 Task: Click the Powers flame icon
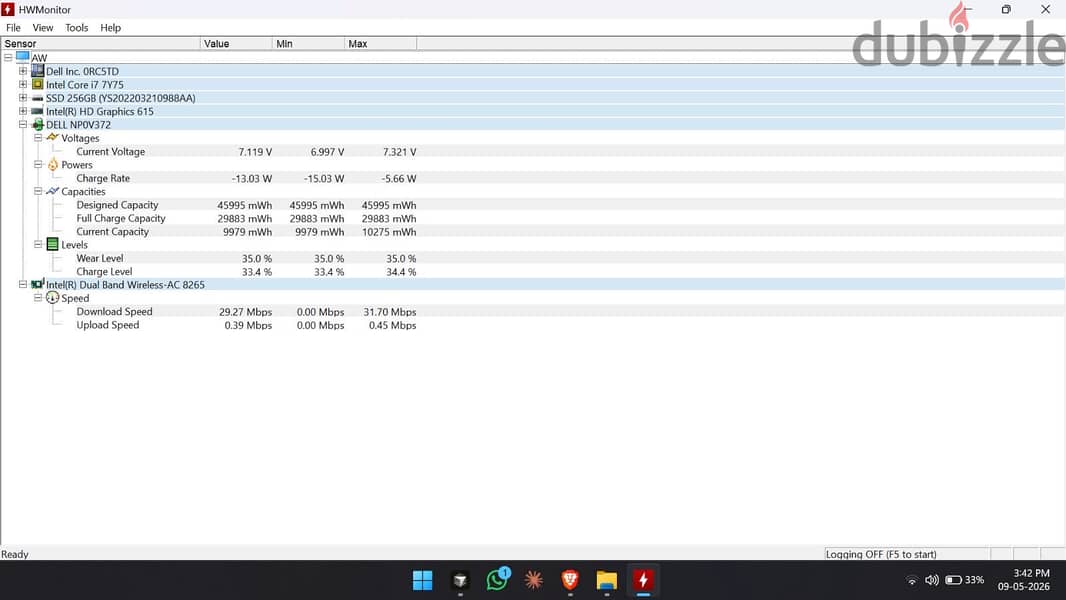pos(53,164)
